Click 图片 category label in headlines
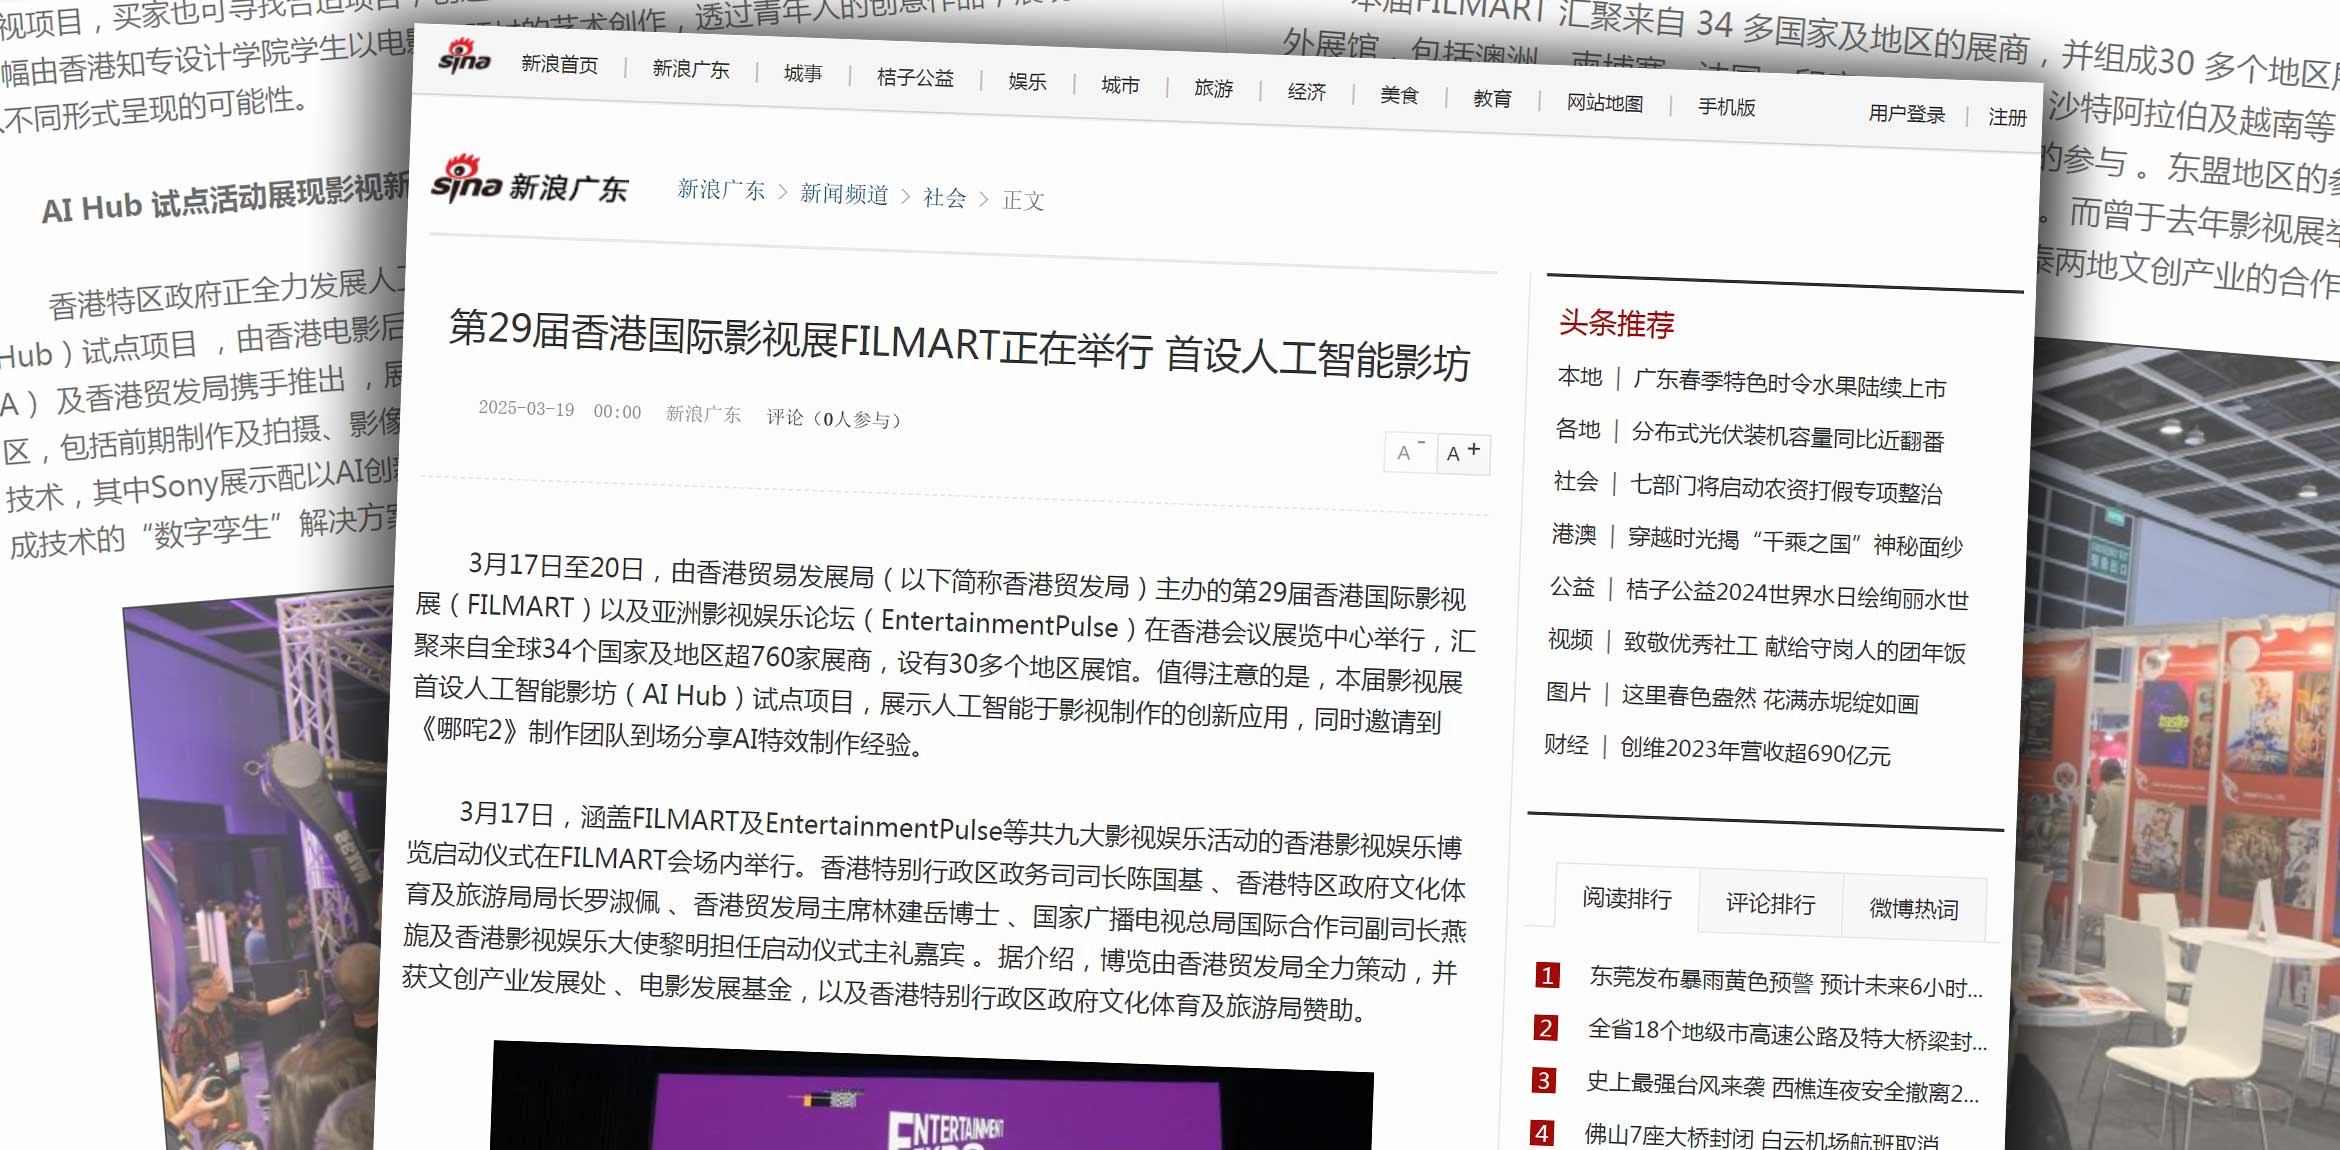The height and width of the screenshot is (1150, 2340). pos(1568,691)
